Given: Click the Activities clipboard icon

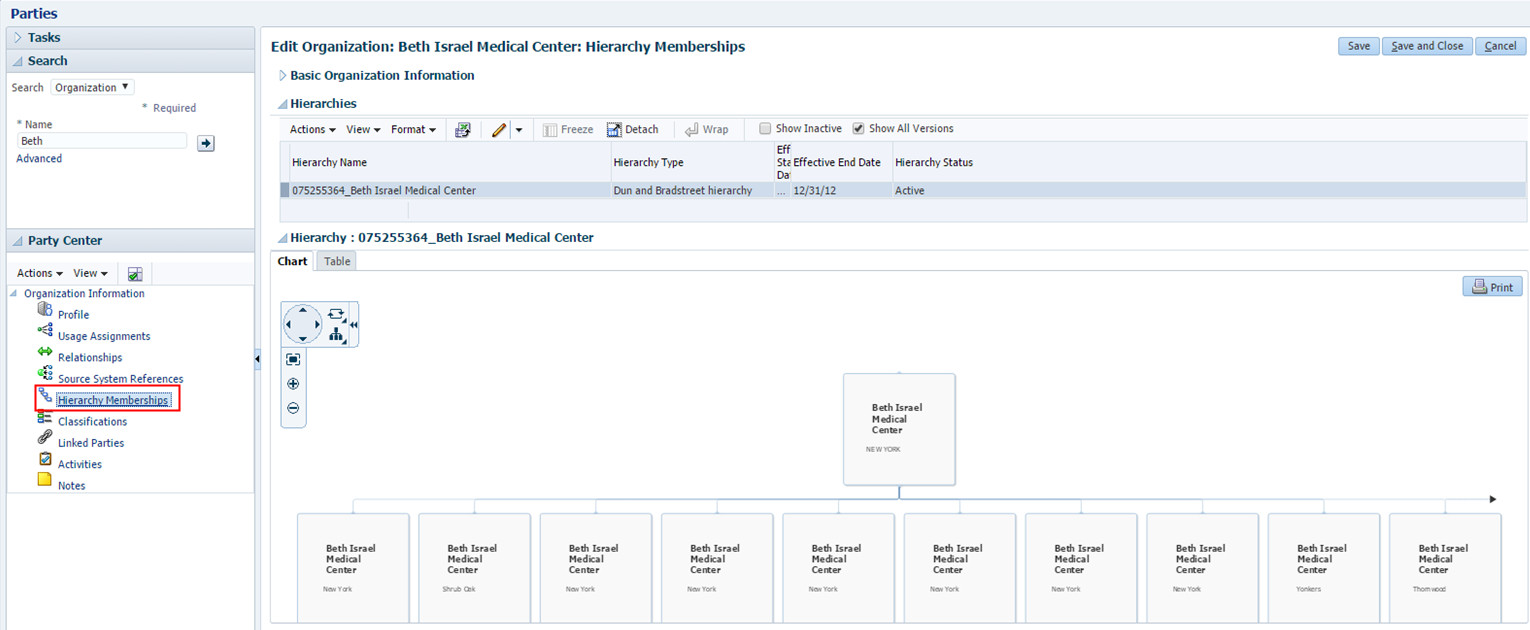Looking at the screenshot, I should (x=44, y=459).
